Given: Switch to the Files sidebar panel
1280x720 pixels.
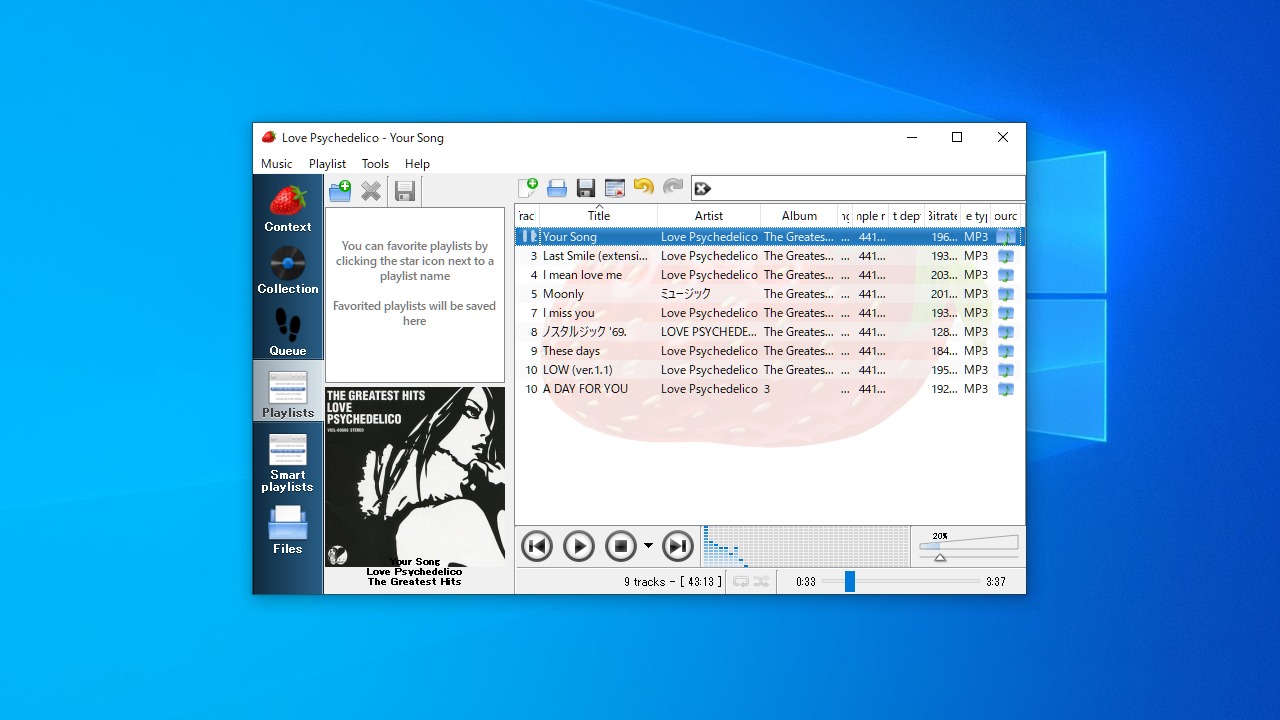Looking at the screenshot, I should 288,529.
